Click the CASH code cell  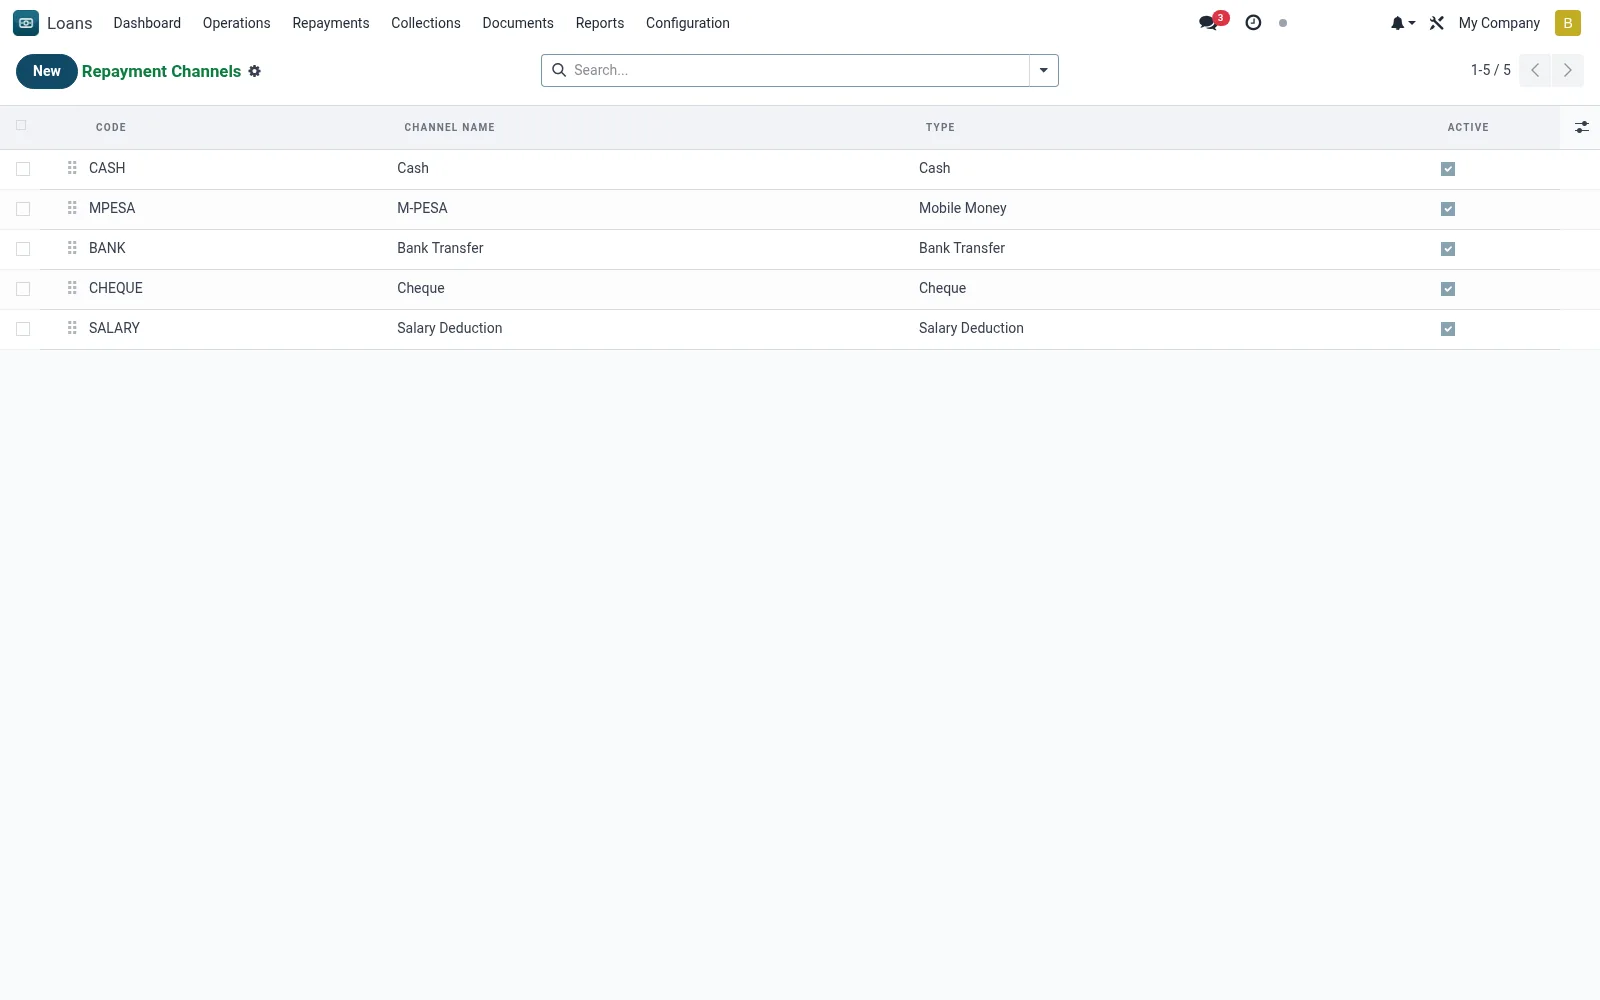click(x=107, y=168)
